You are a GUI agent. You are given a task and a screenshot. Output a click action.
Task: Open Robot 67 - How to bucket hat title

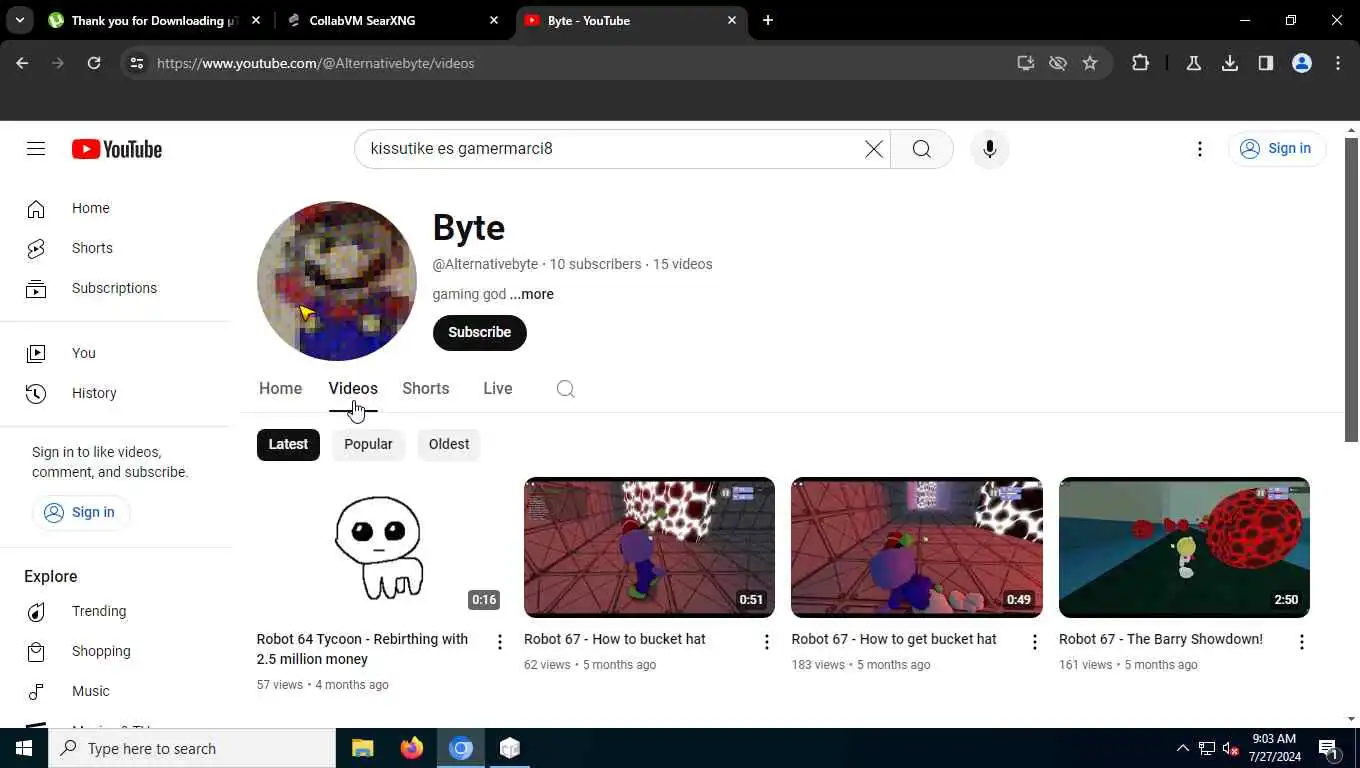pyautogui.click(x=615, y=639)
